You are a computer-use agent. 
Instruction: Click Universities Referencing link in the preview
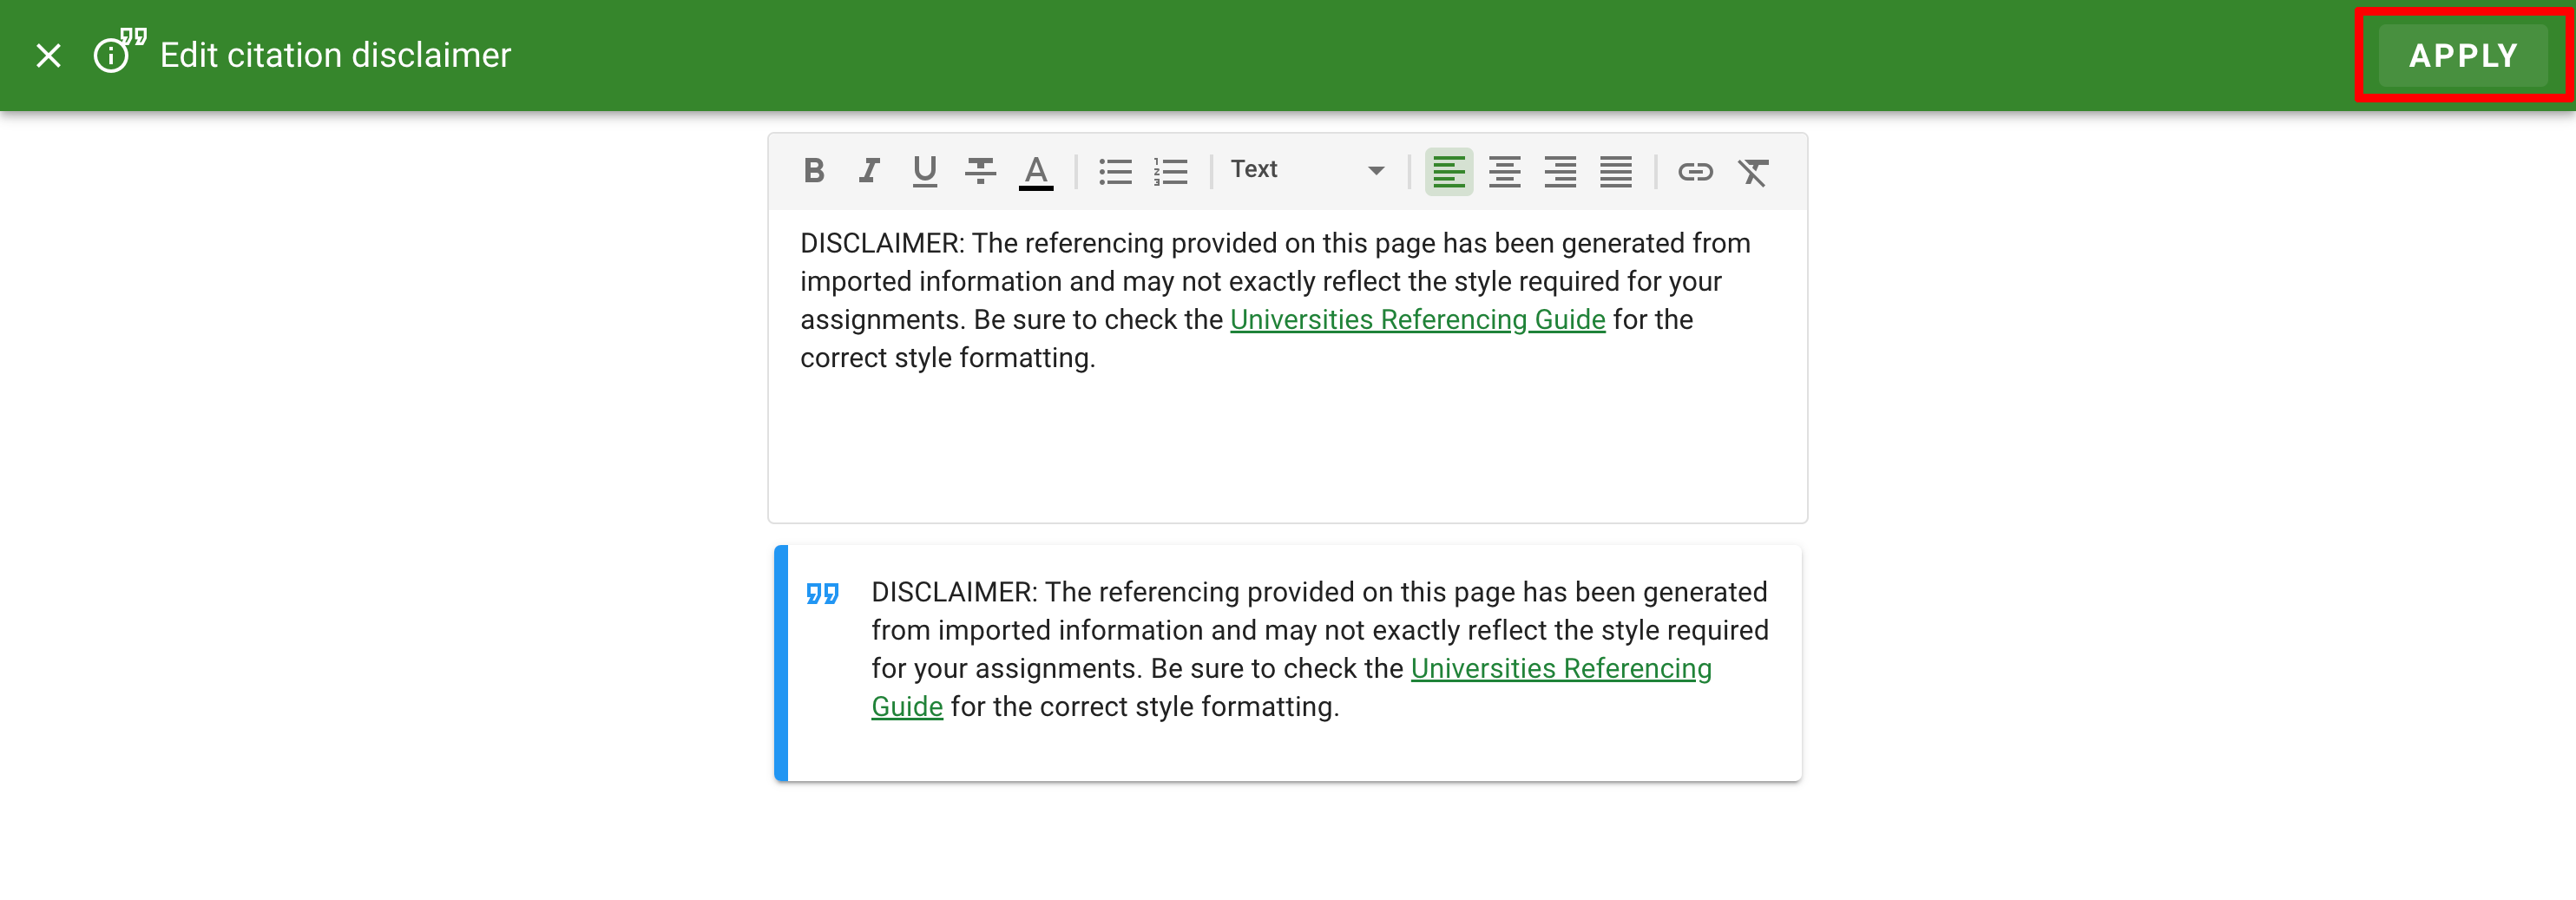tap(1560, 668)
